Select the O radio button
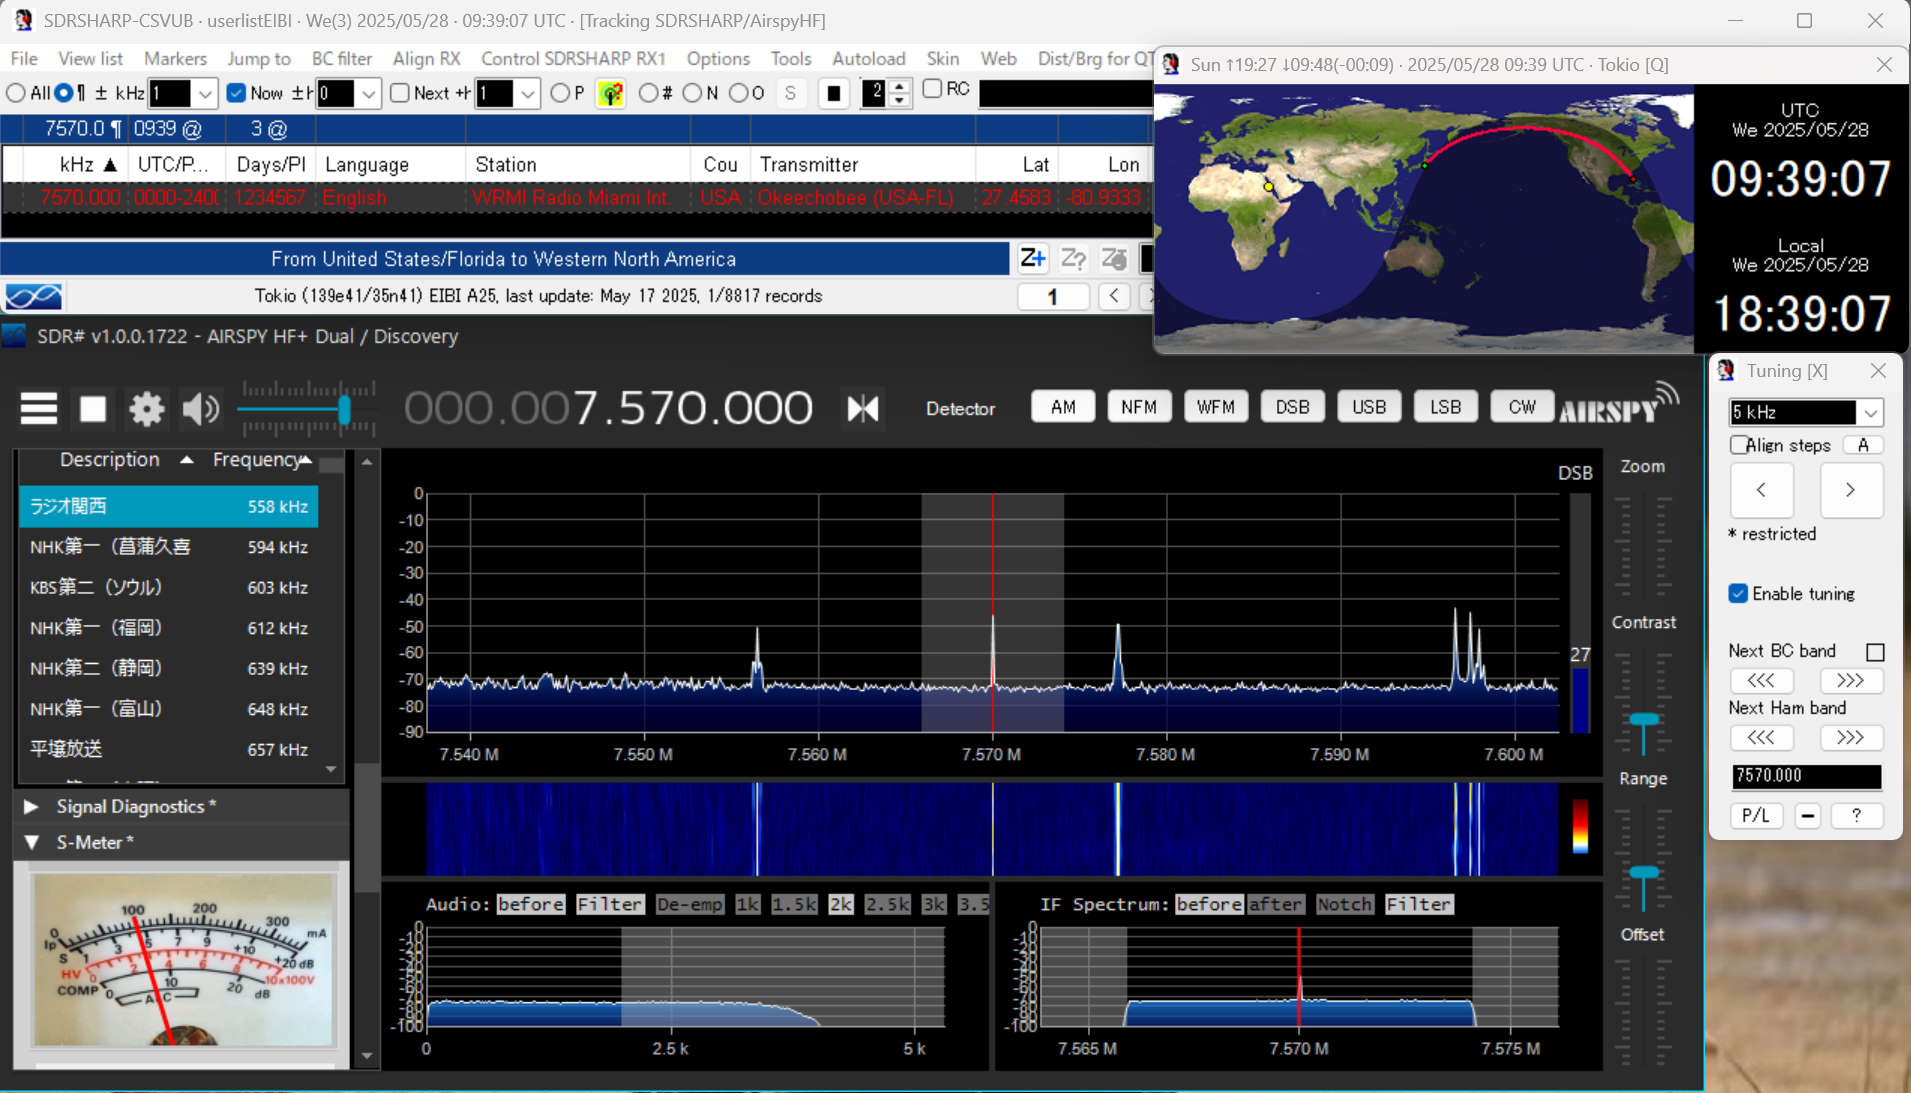The height and width of the screenshot is (1093, 1911). 738,93
